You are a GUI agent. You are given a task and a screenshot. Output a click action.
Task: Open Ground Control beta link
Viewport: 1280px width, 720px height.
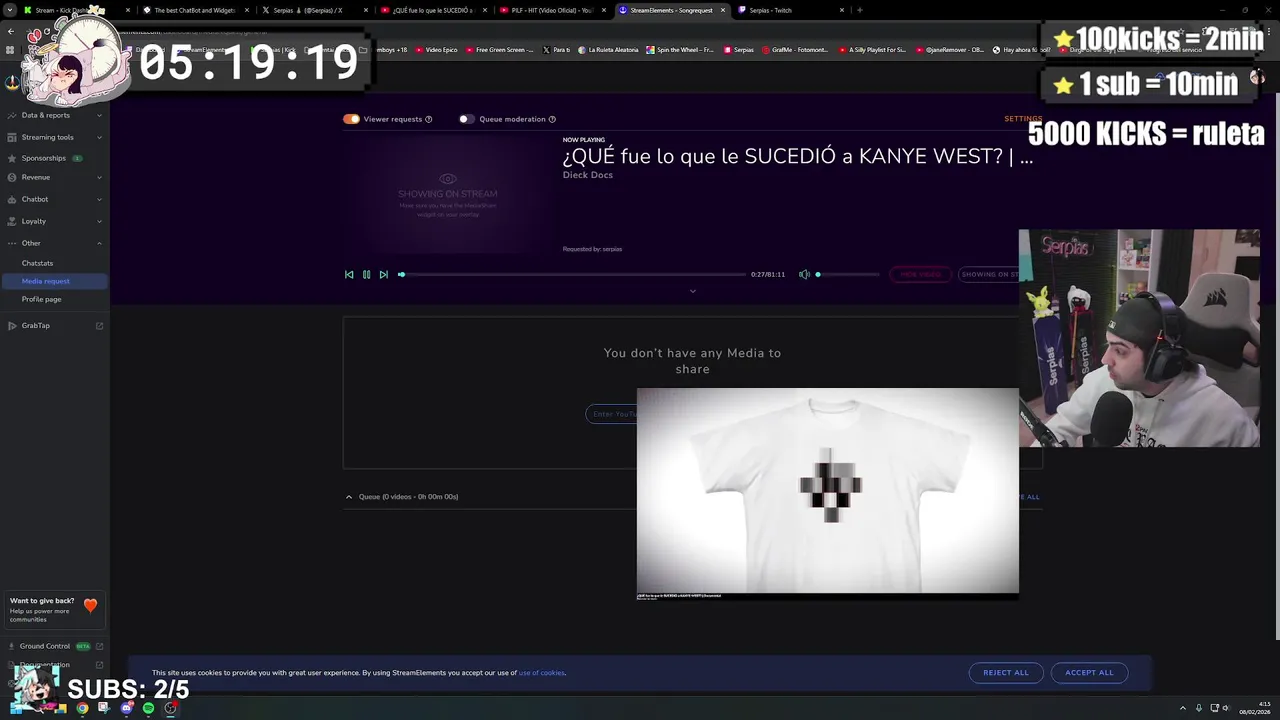(55, 646)
